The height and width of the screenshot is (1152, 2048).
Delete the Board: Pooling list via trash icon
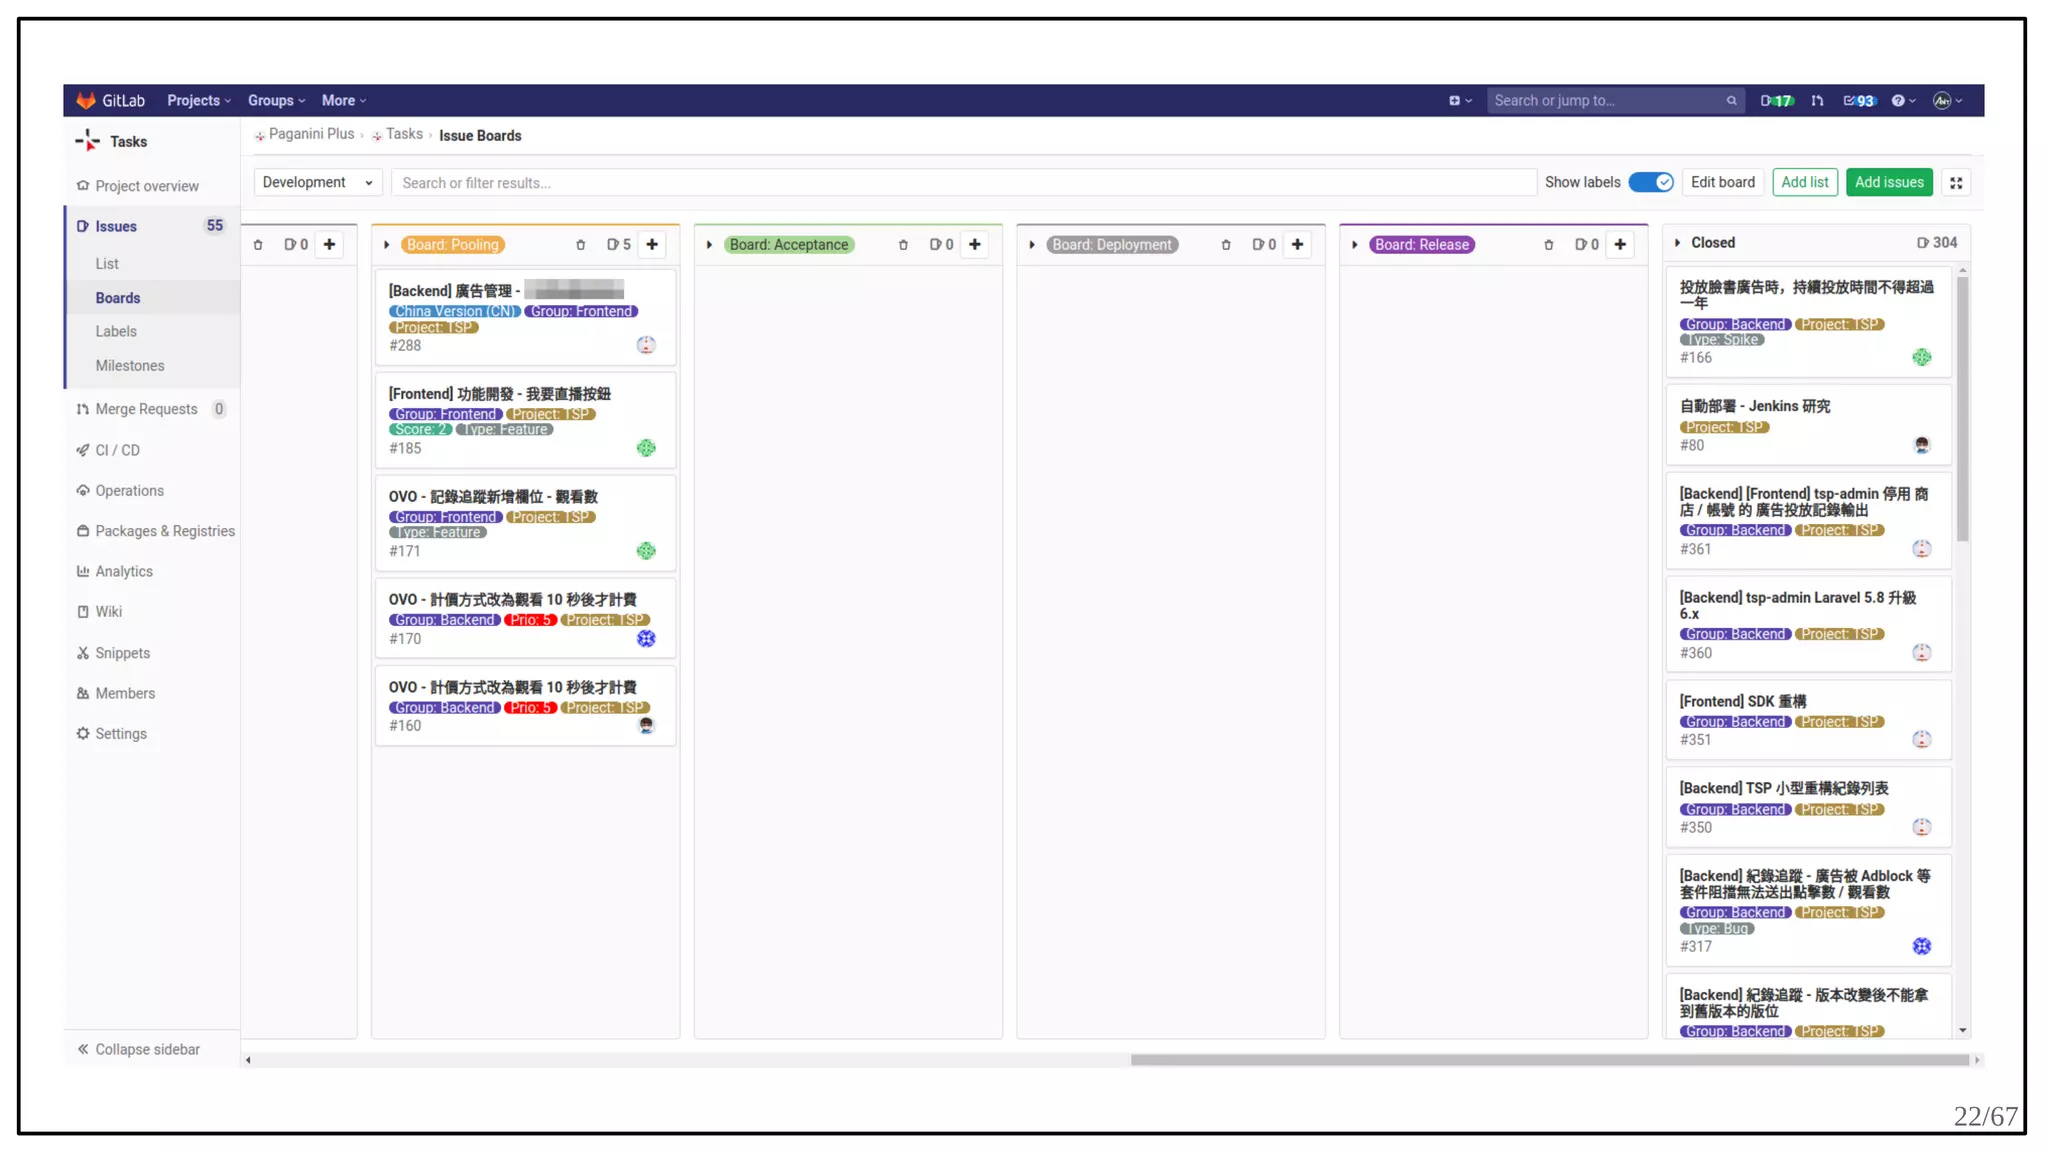(580, 245)
